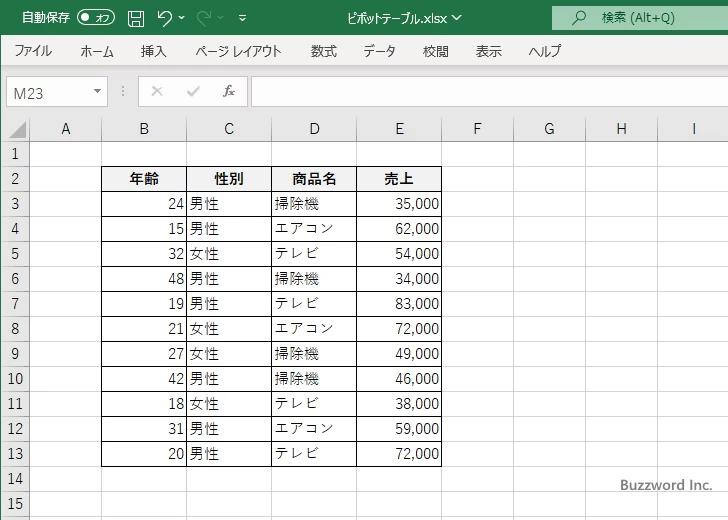Click the Redo arrow icon
Screen dimensions: 728x520
[x=204, y=18]
